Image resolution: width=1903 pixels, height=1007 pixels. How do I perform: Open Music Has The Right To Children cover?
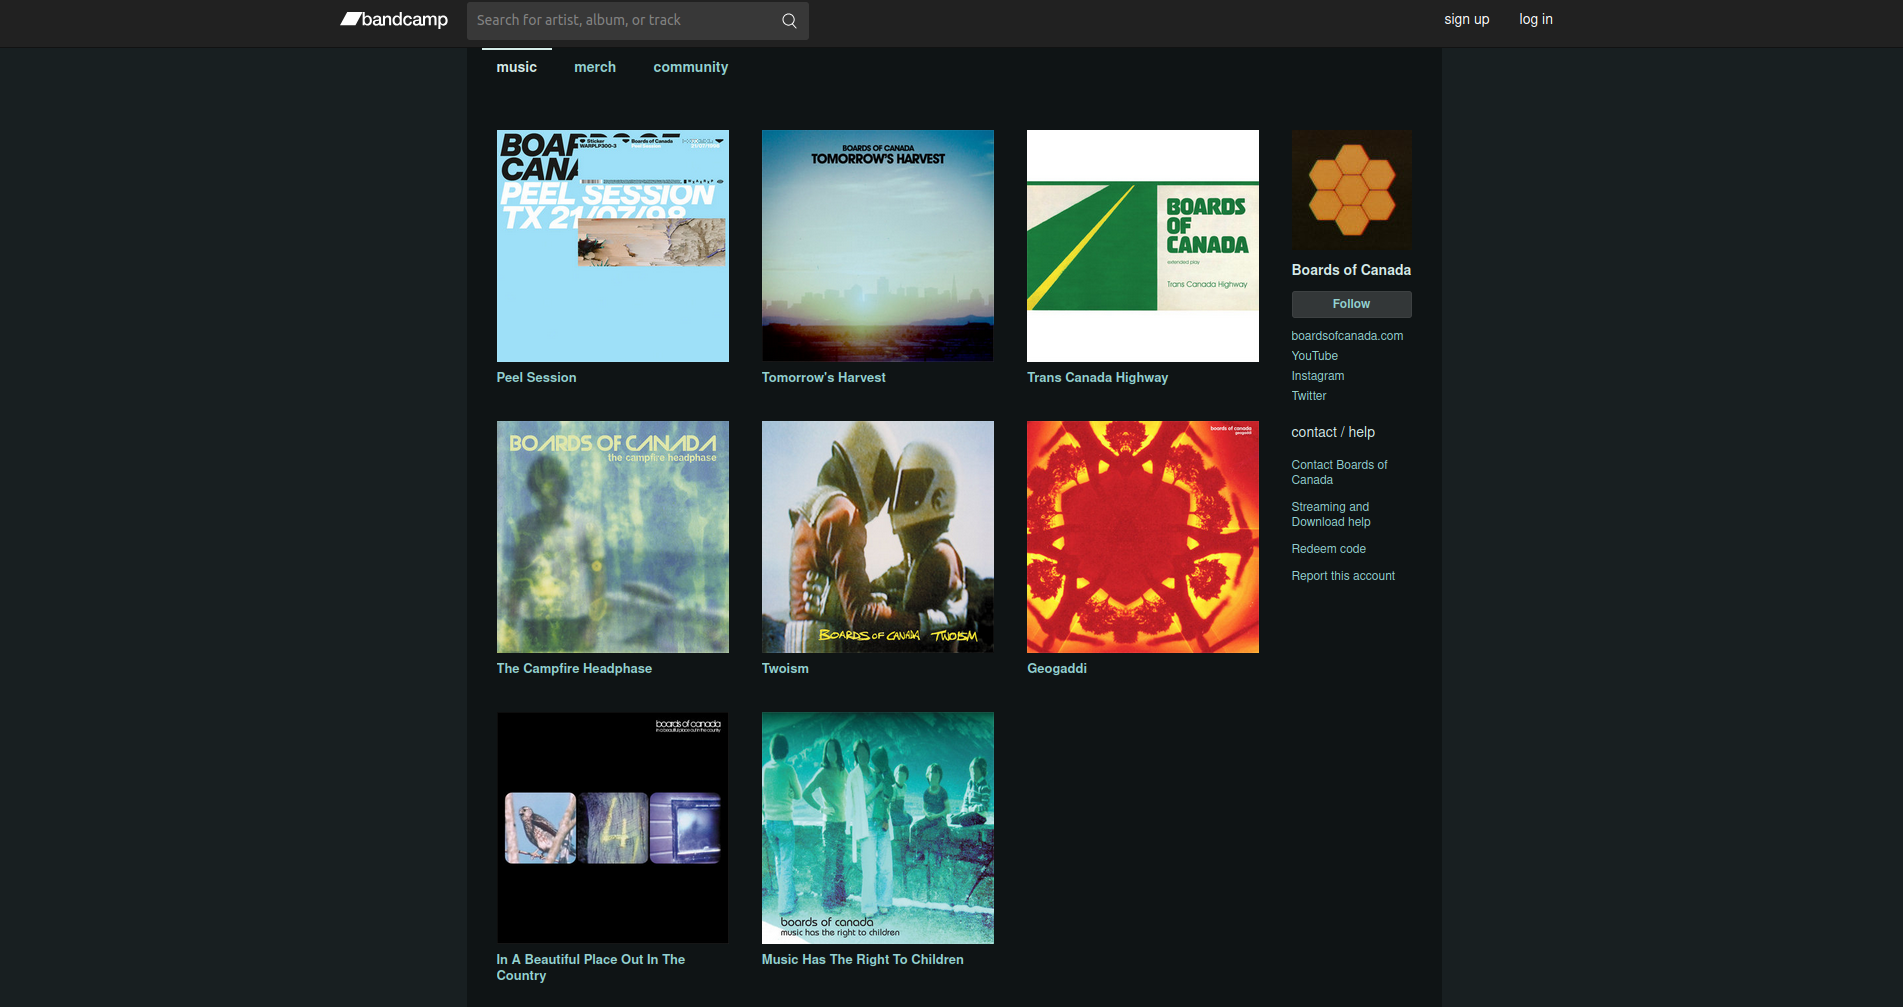point(878,828)
